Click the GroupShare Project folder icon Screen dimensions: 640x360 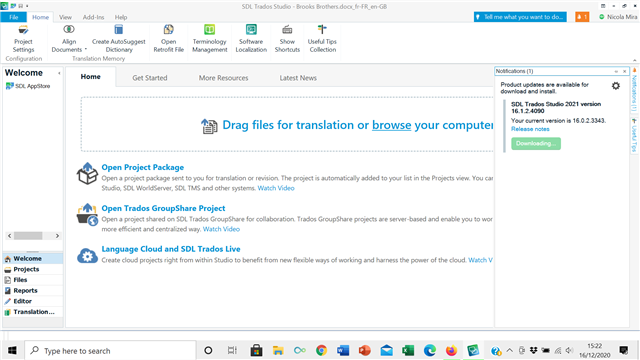(87, 215)
